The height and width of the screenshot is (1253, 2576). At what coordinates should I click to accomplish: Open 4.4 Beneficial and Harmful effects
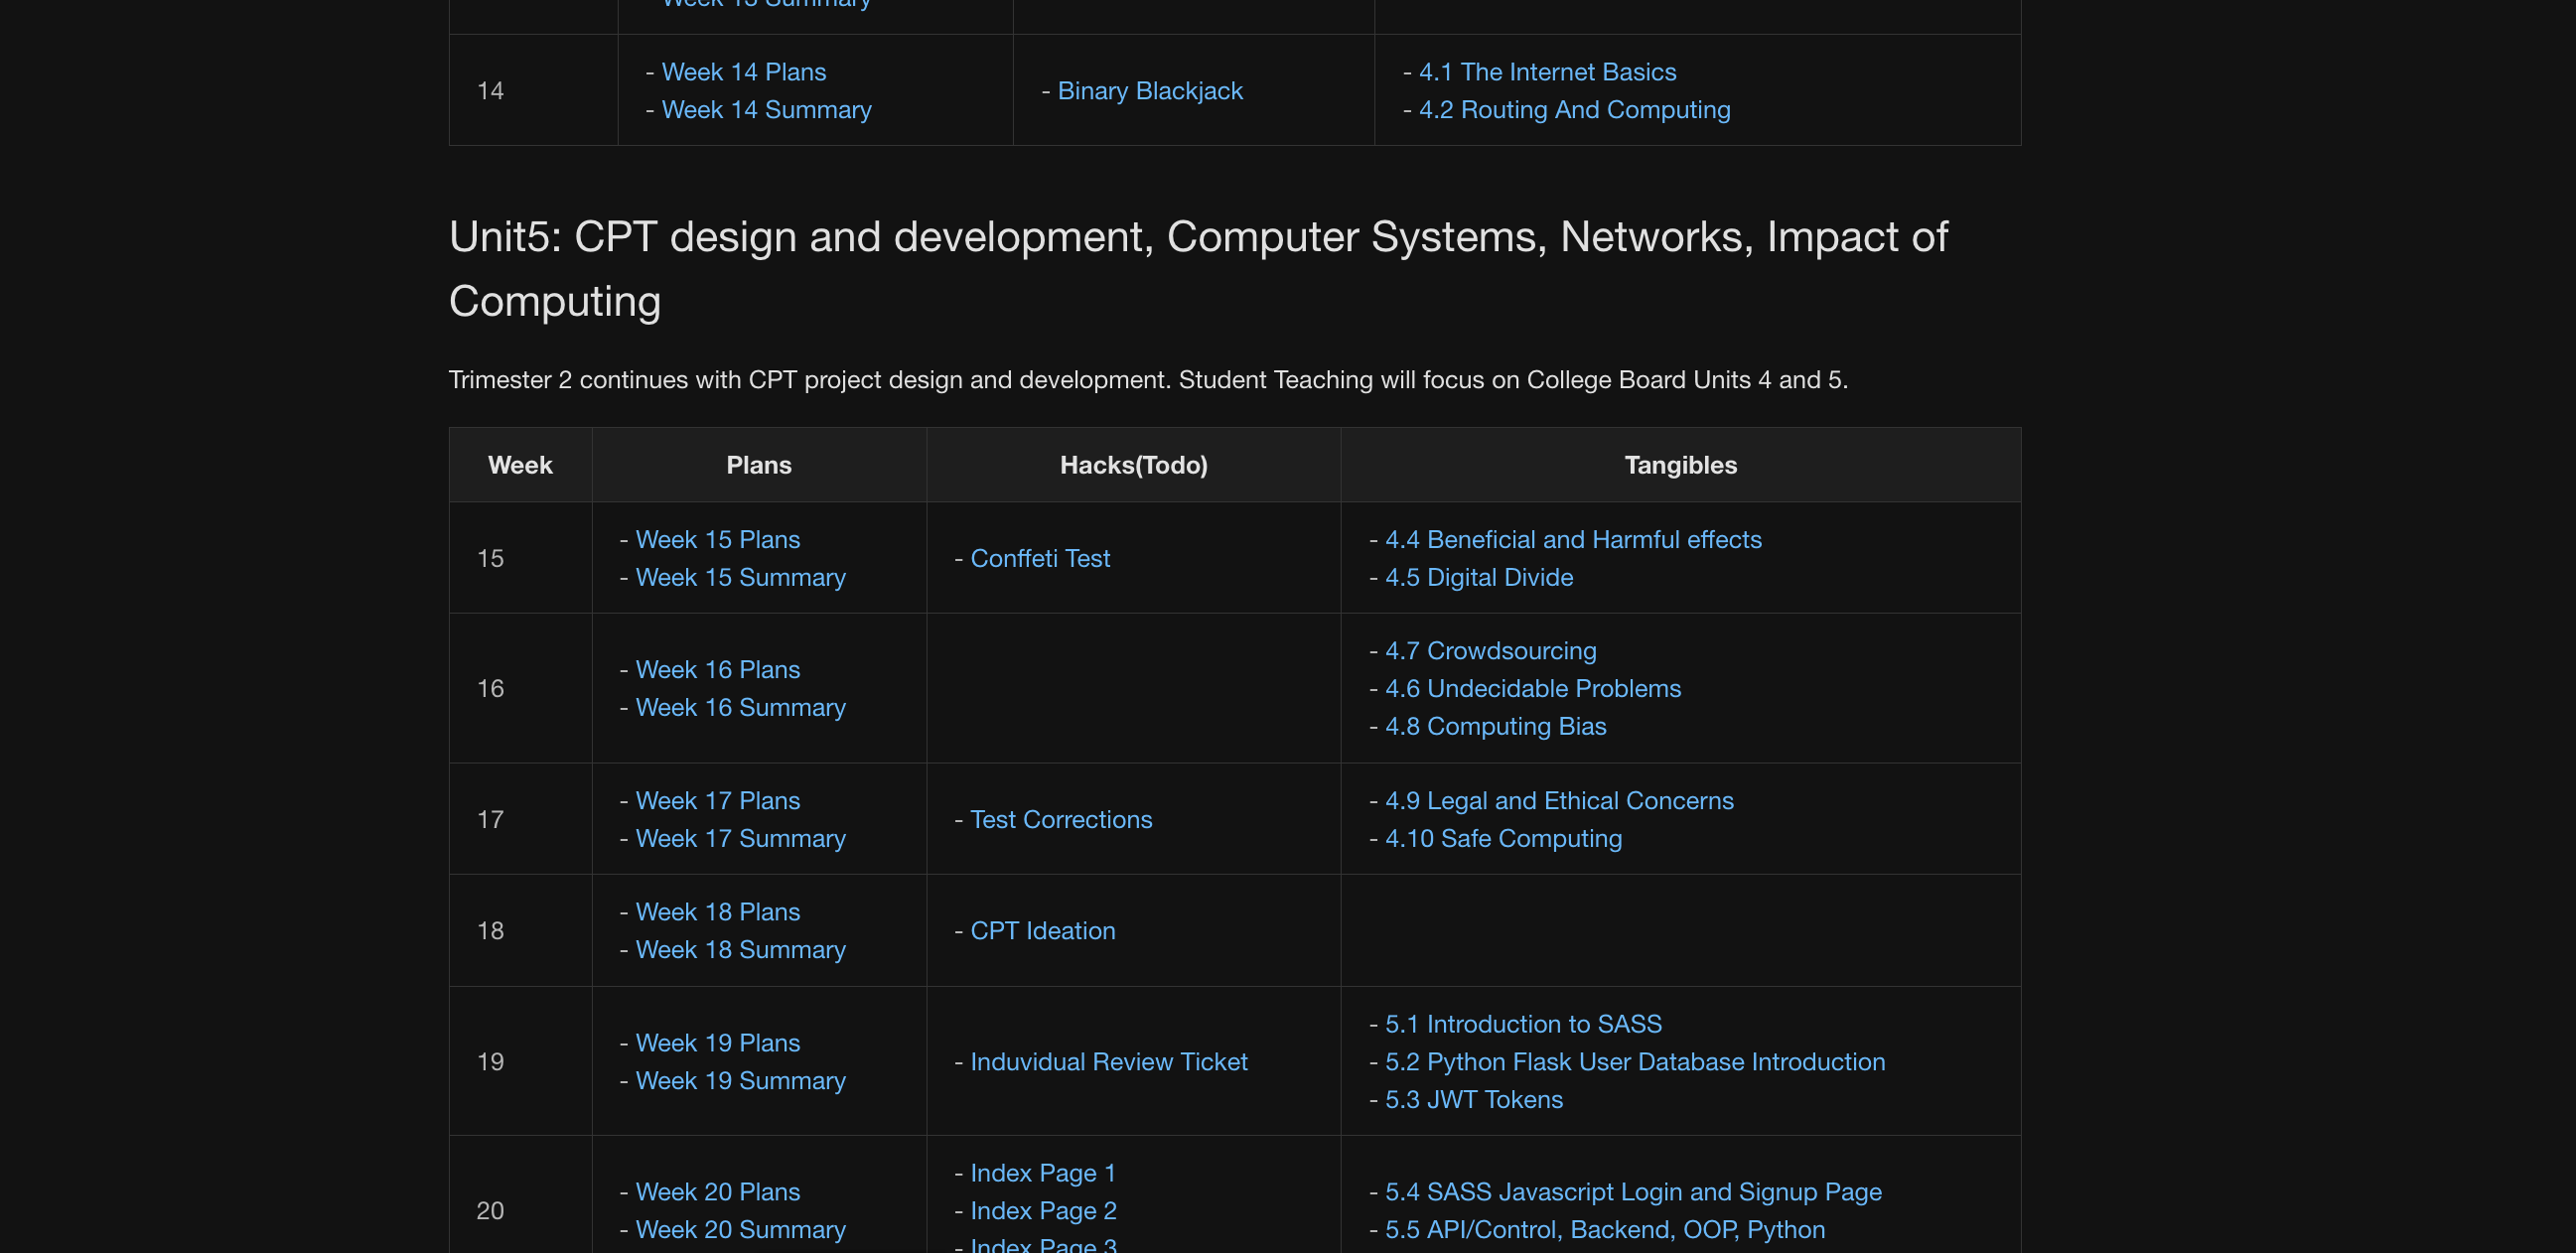click(1572, 540)
